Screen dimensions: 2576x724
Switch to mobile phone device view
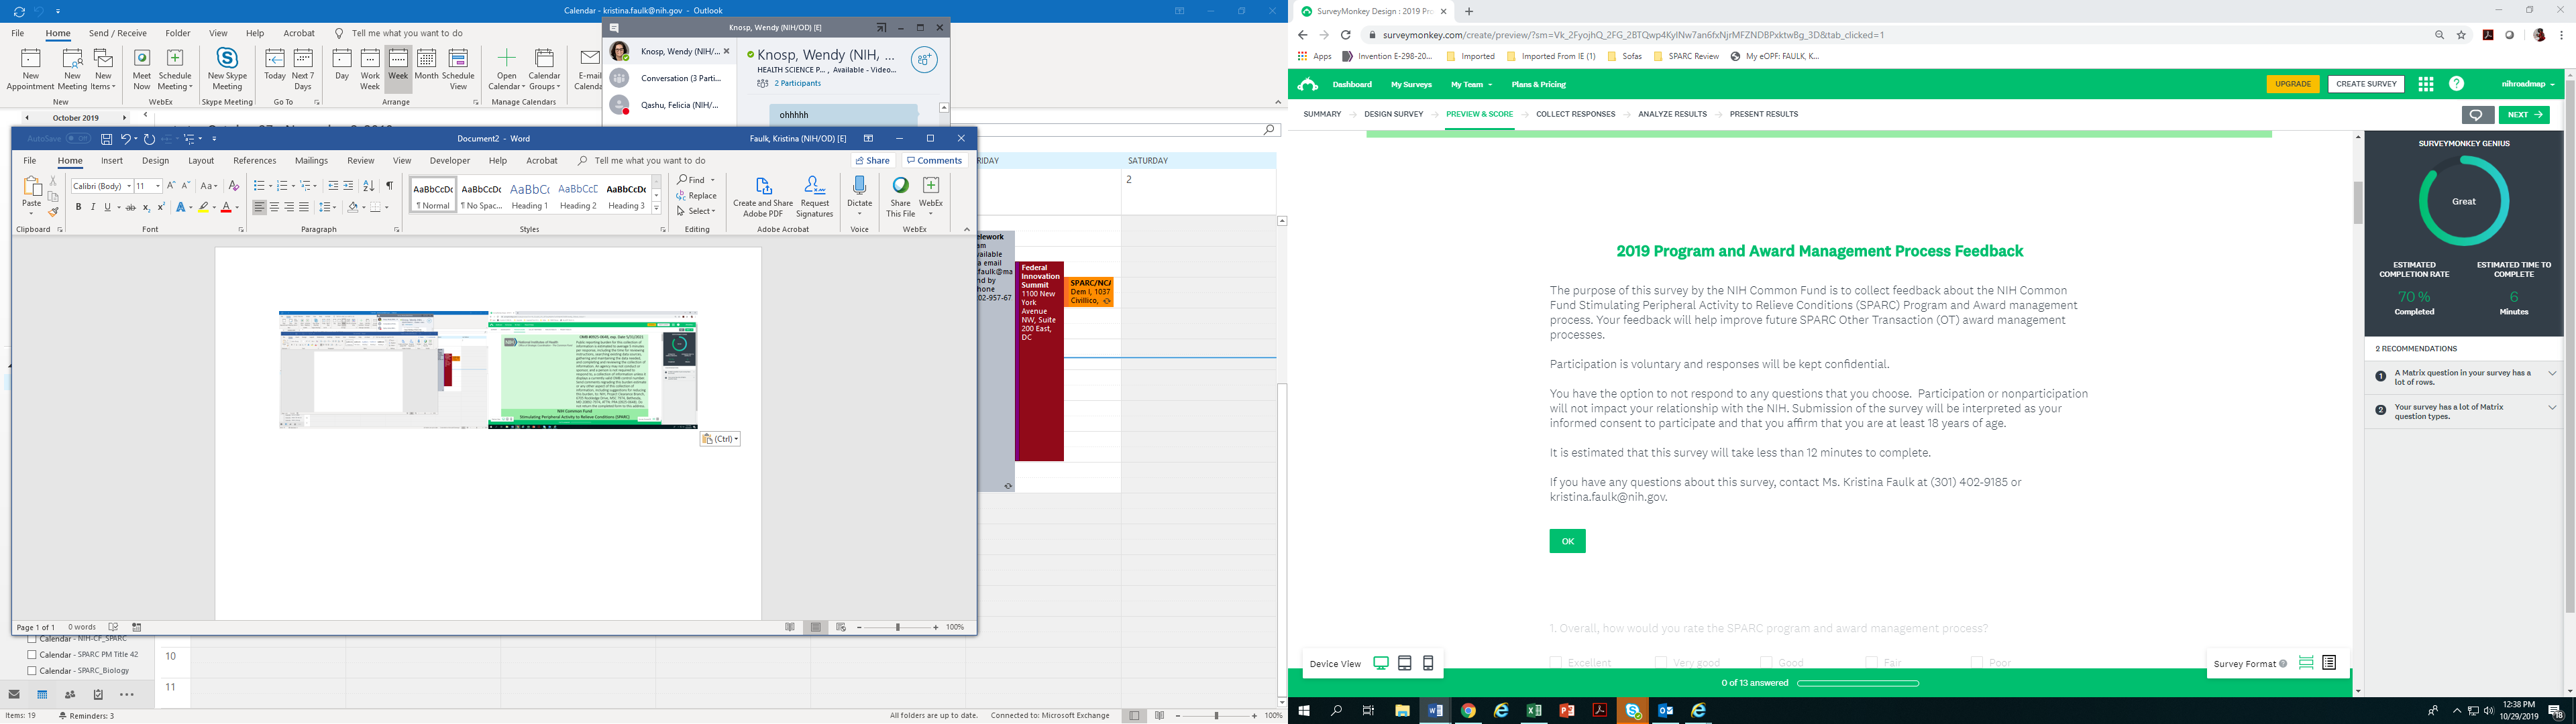click(x=1428, y=663)
